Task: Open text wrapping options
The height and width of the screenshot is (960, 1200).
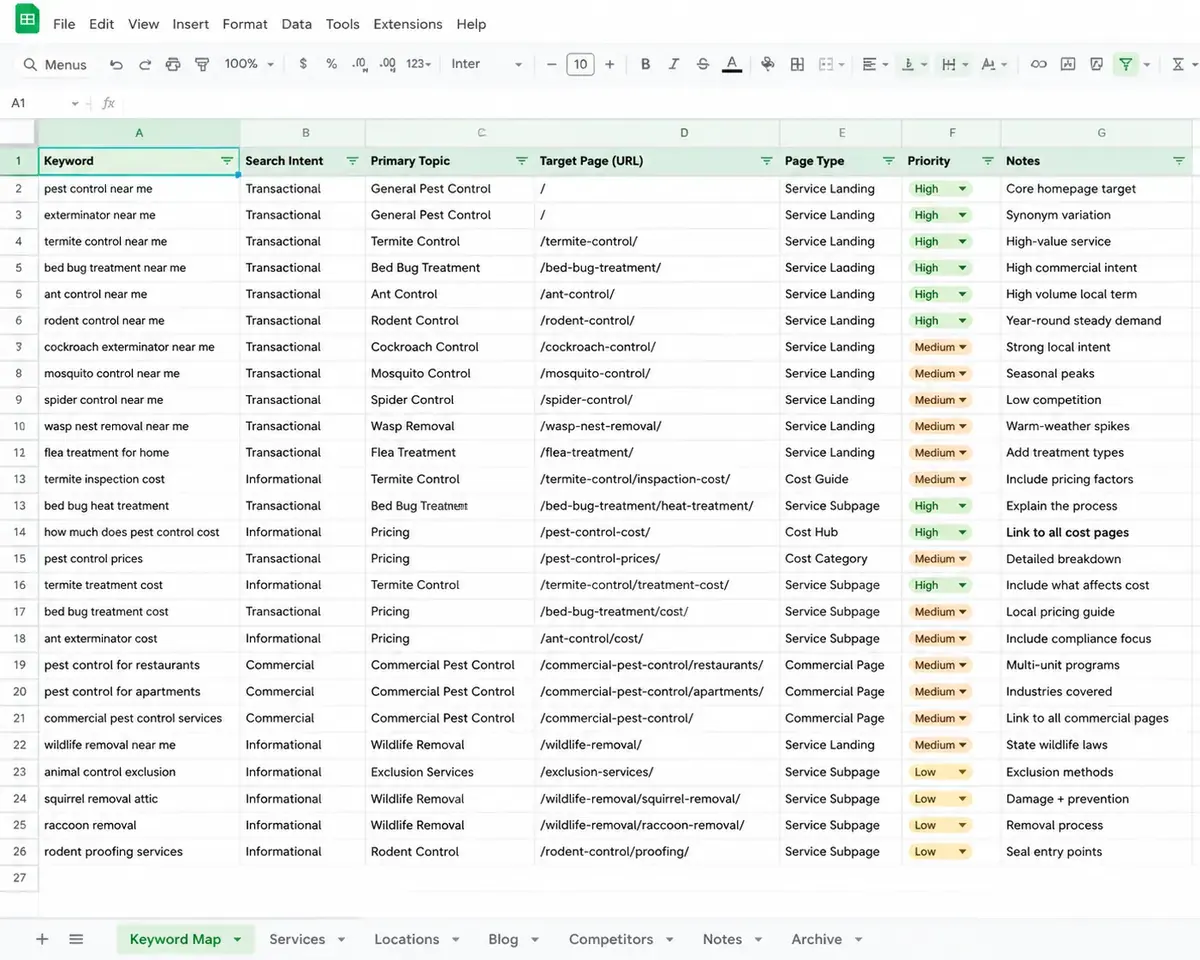Action: (955, 64)
